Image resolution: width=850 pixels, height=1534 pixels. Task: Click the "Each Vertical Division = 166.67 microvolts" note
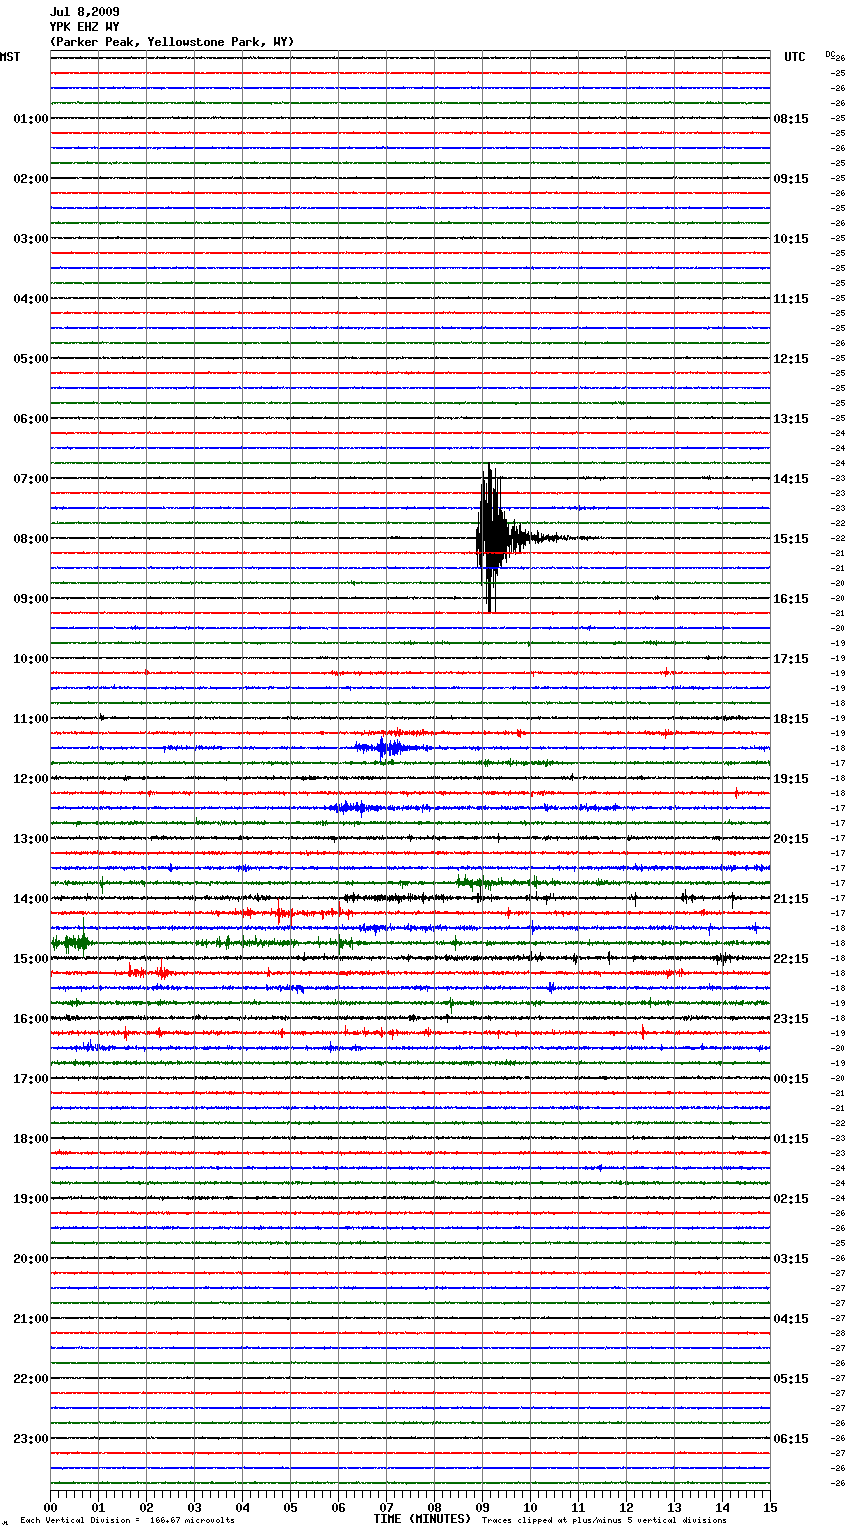127,1521
